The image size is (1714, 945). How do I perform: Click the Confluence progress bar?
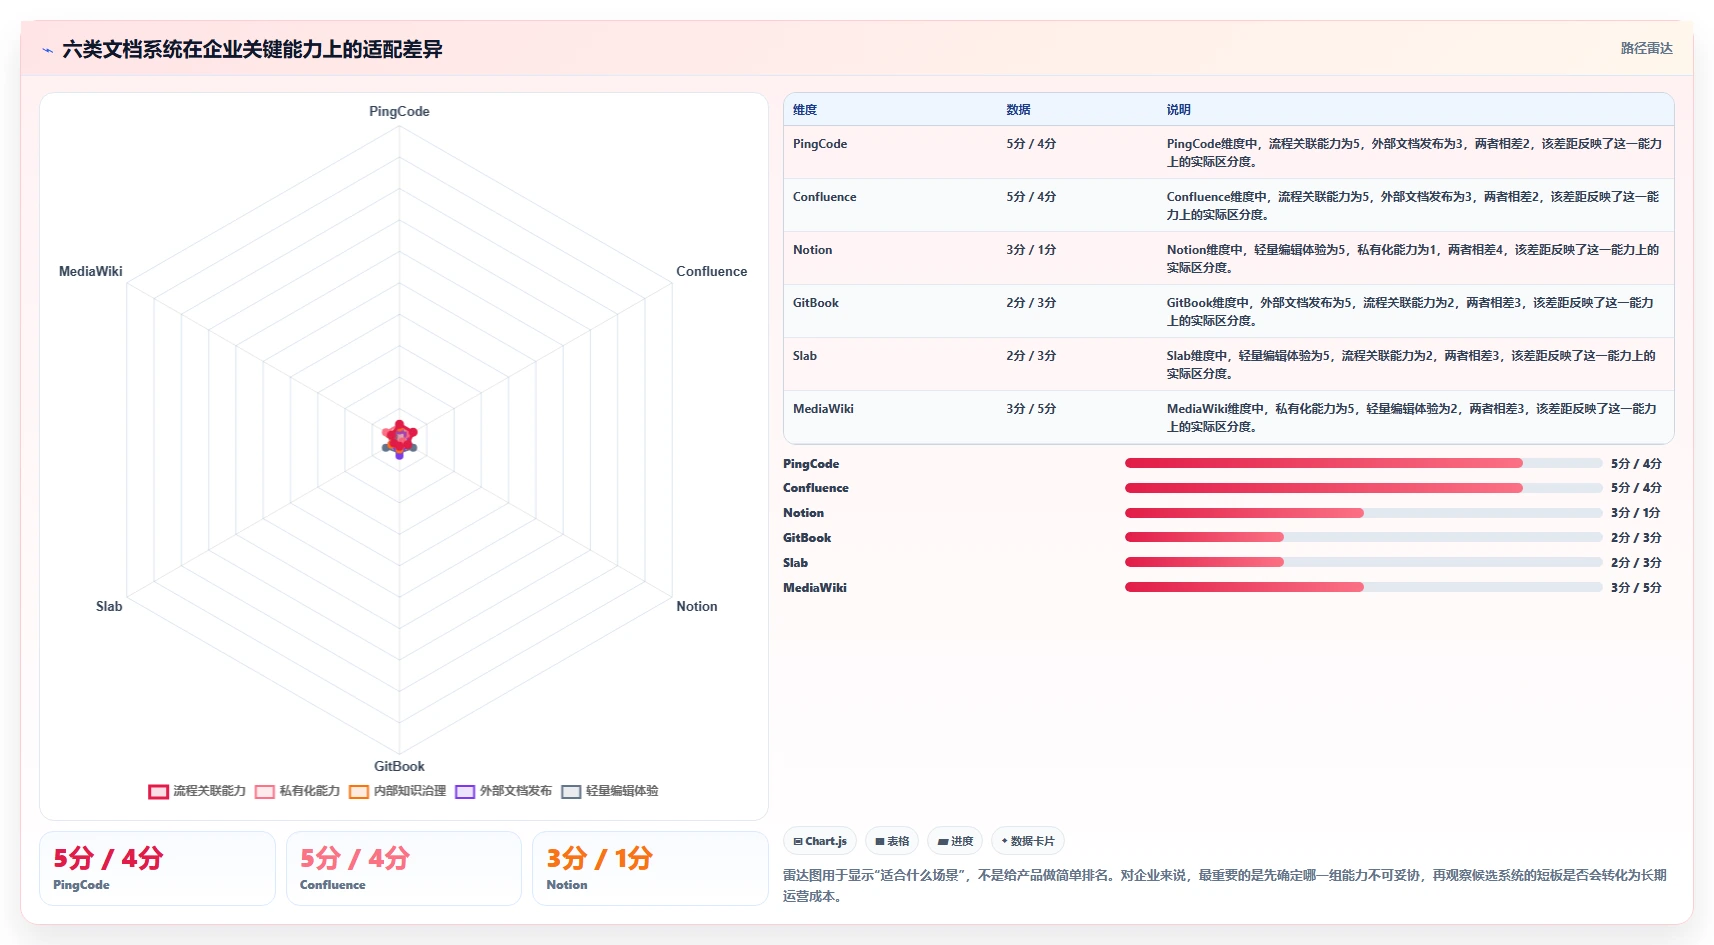[1363, 488]
